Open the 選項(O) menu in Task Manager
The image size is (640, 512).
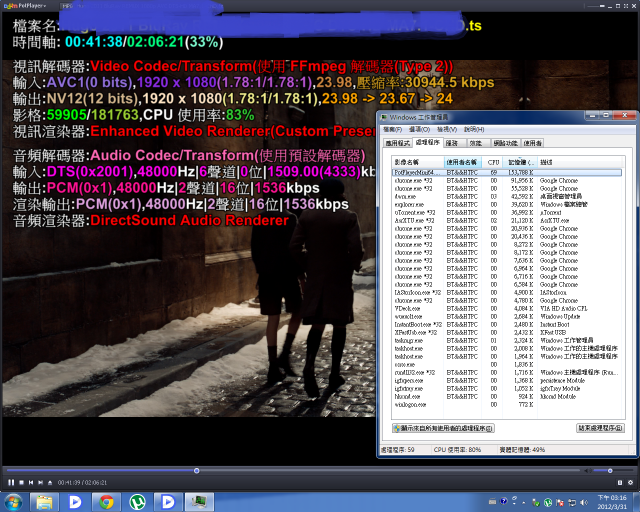click(419, 129)
